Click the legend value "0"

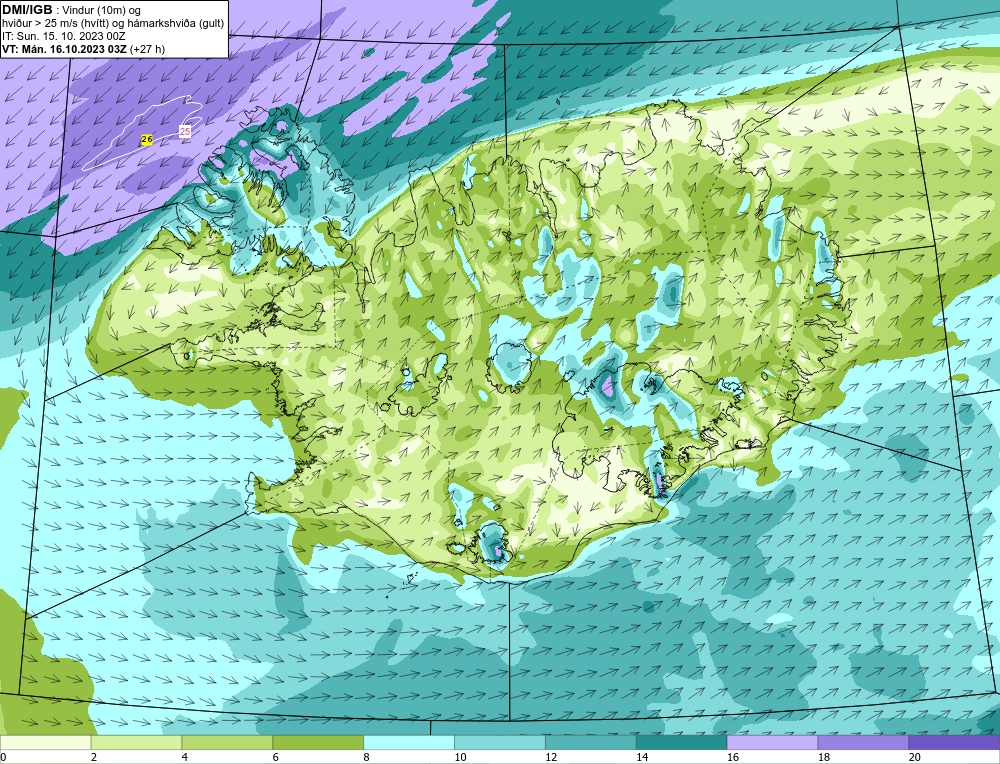coord(4,757)
